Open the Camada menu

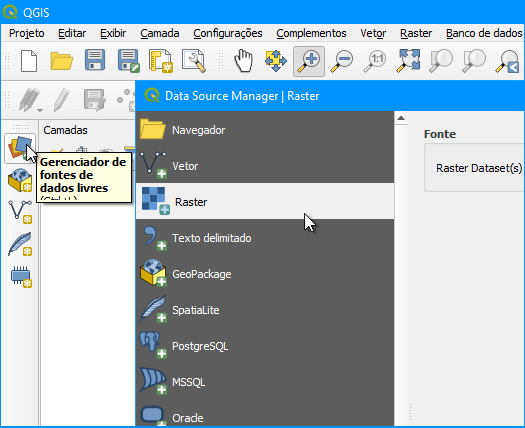coord(160,33)
